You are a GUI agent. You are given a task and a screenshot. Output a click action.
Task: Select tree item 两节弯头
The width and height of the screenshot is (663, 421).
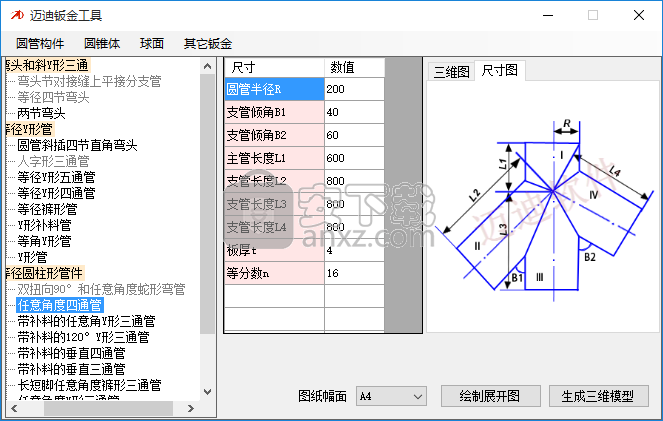(41, 113)
